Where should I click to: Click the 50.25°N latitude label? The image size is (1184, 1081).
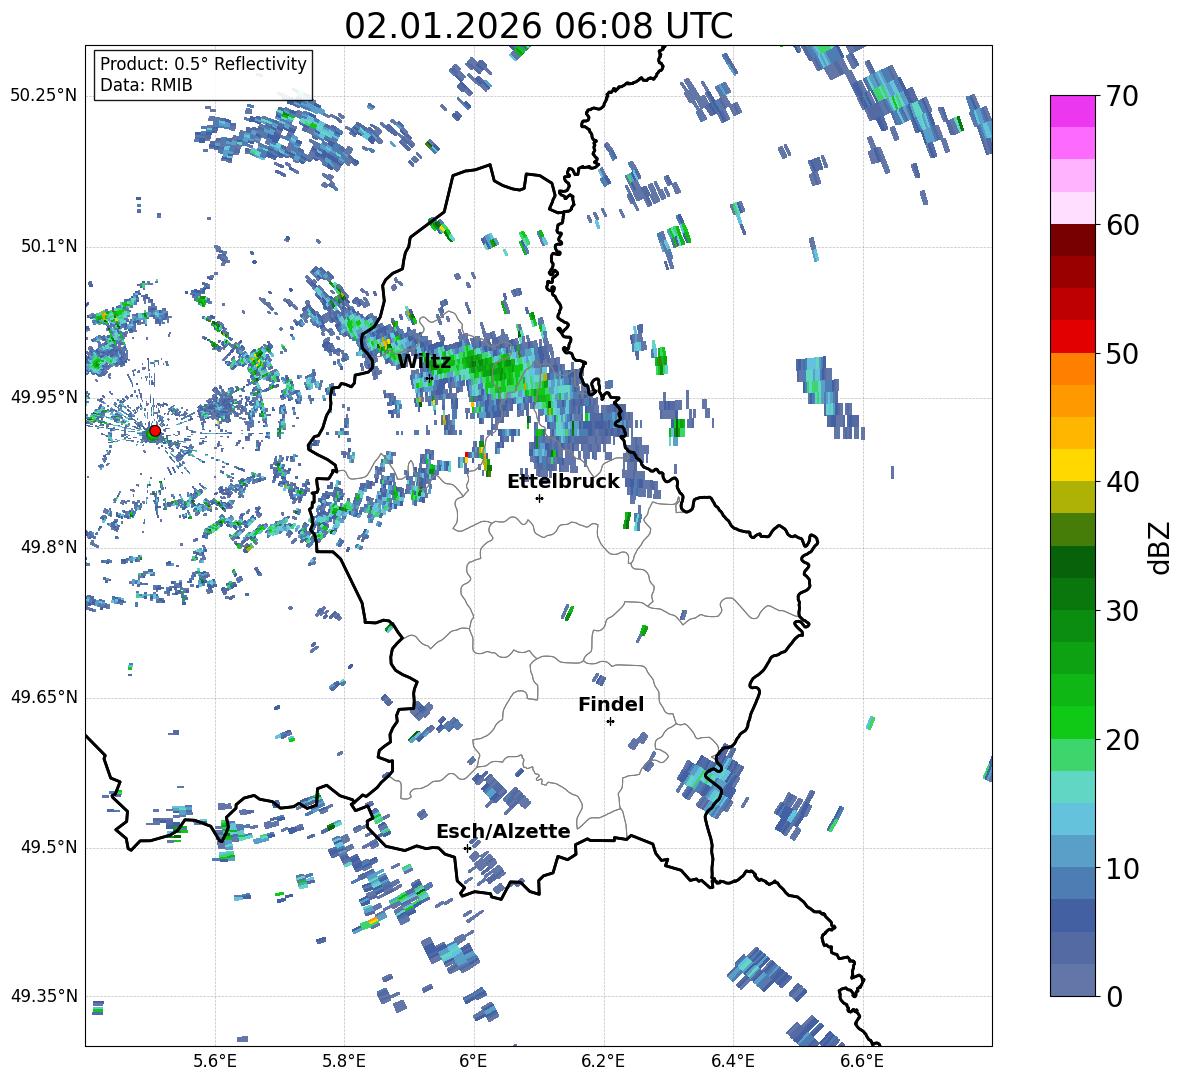44,96
